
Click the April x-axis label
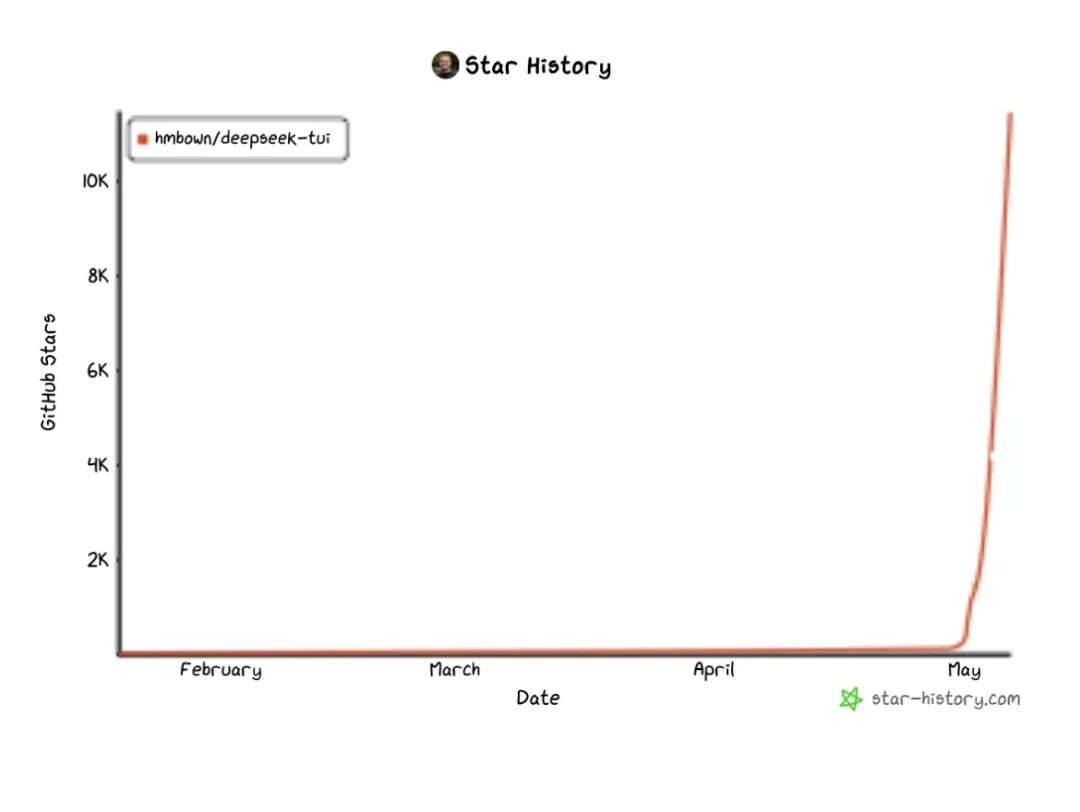click(714, 670)
